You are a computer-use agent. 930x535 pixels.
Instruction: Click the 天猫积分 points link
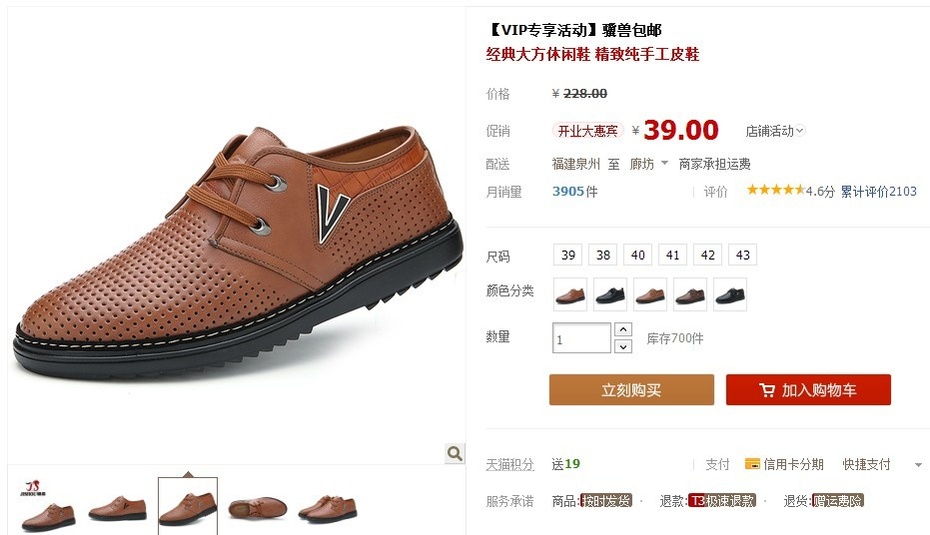click(x=509, y=464)
